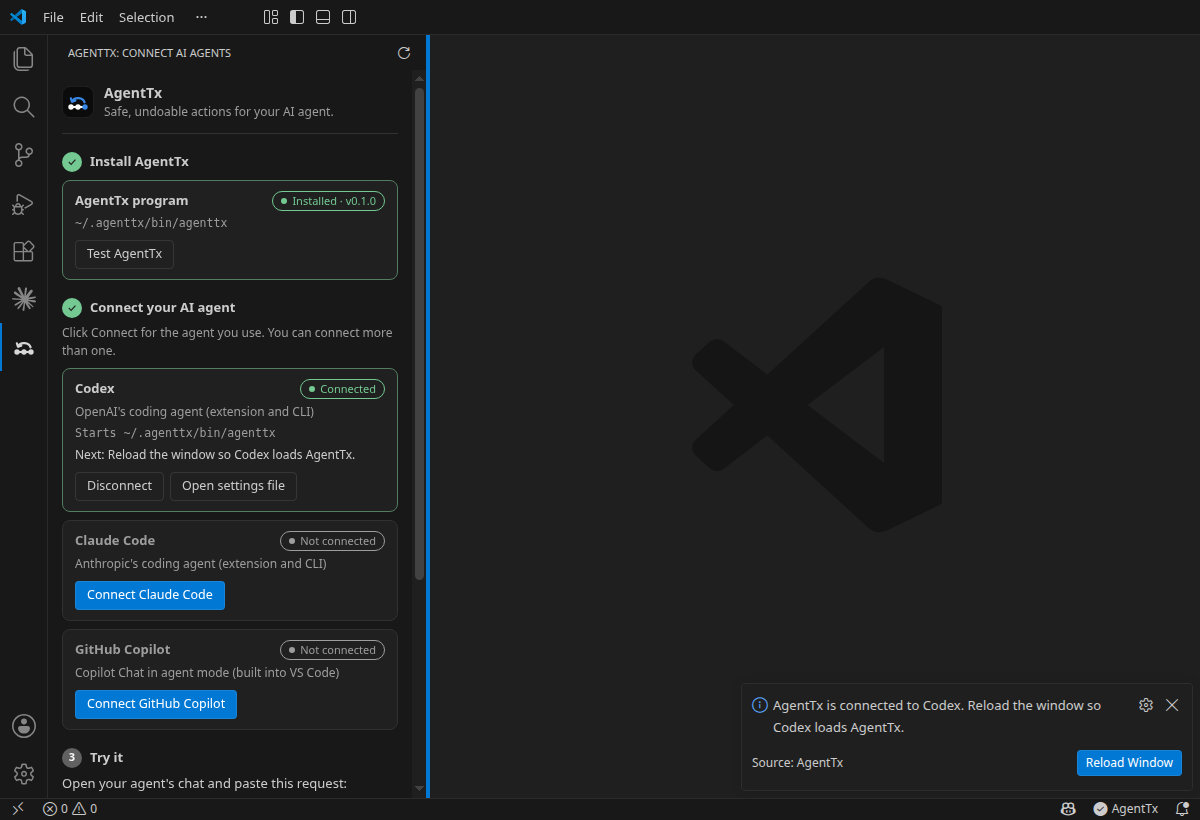This screenshot has width=1200, height=820.
Task: Click green checkmark beside Connect your AI agent
Action: coord(72,308)
